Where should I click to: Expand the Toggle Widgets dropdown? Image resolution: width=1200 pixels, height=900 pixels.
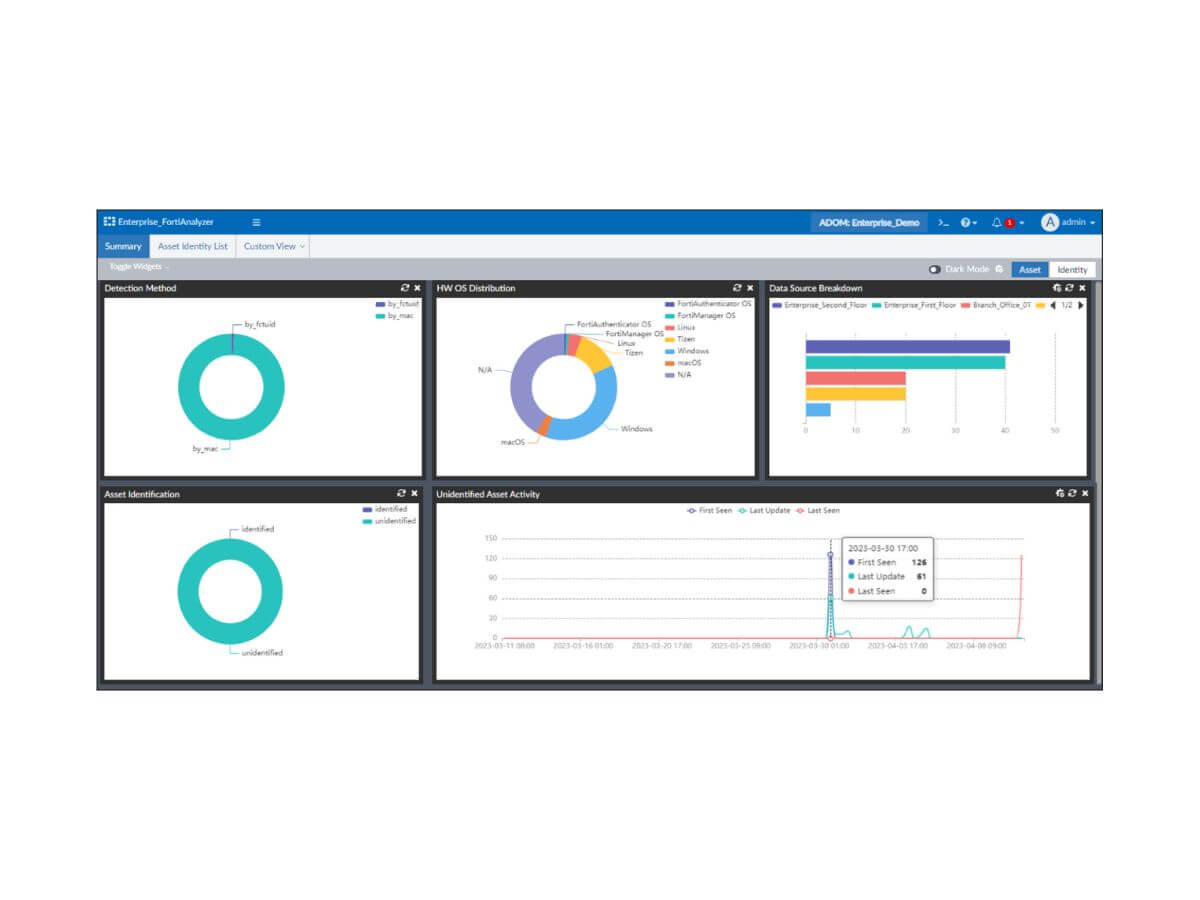138,267
